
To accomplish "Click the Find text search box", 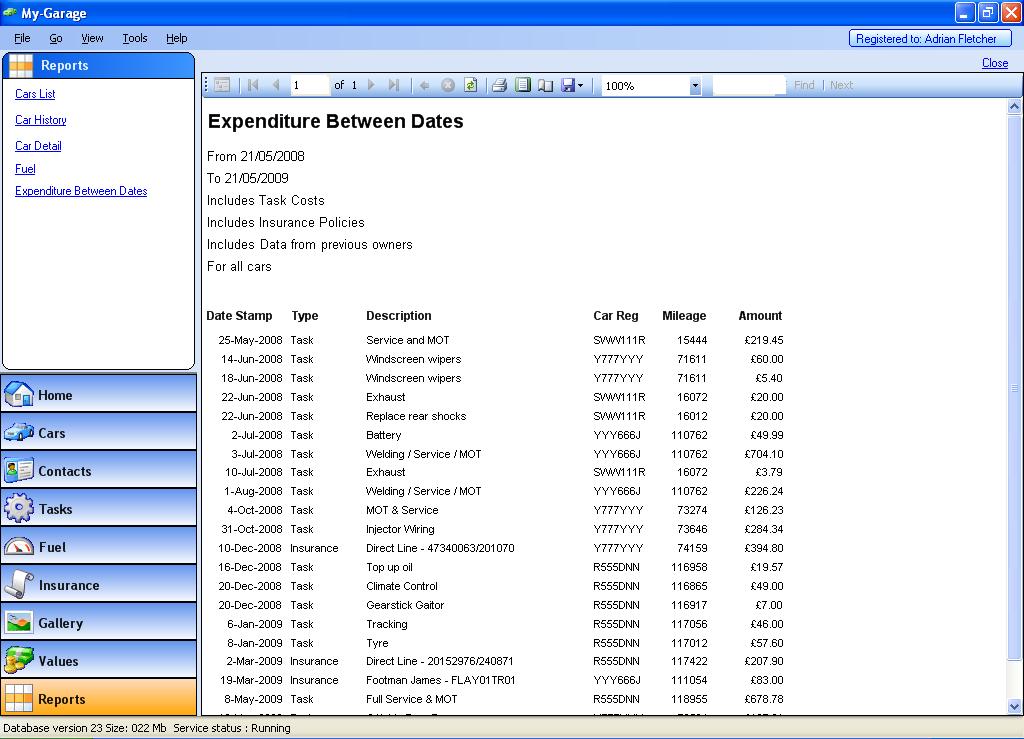I will (x=749, y=86).
